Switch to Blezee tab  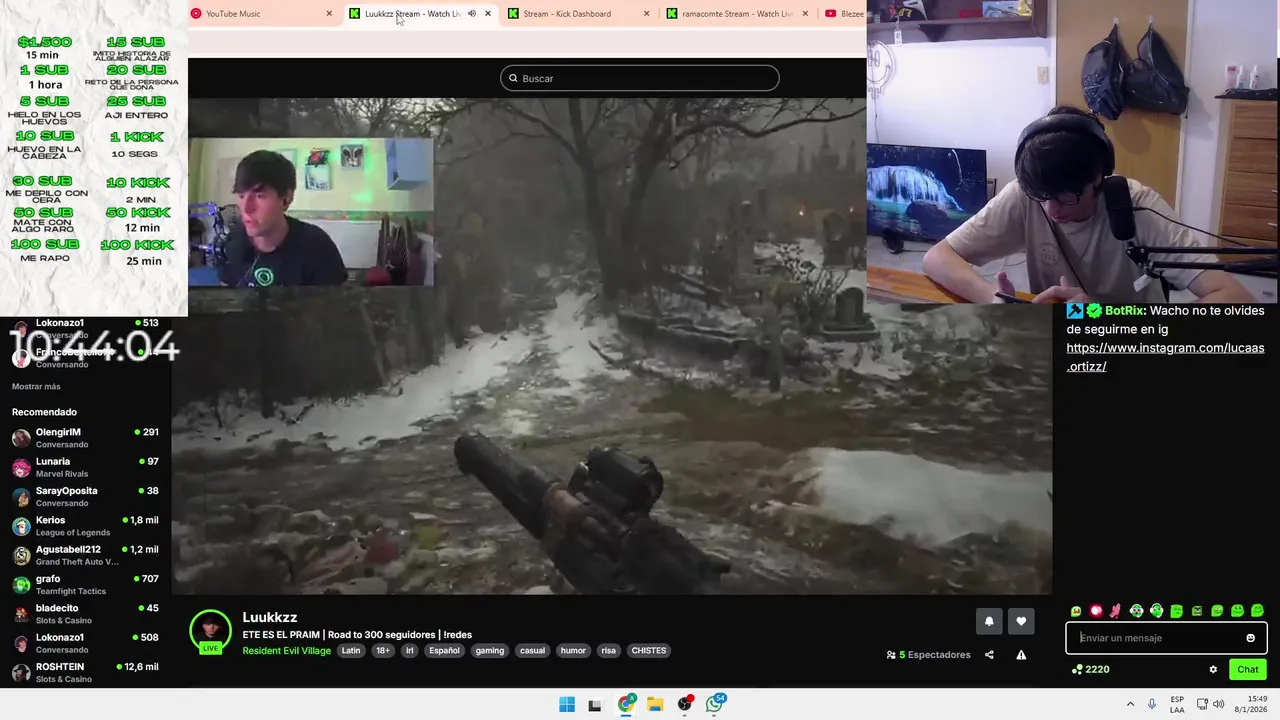845,14
